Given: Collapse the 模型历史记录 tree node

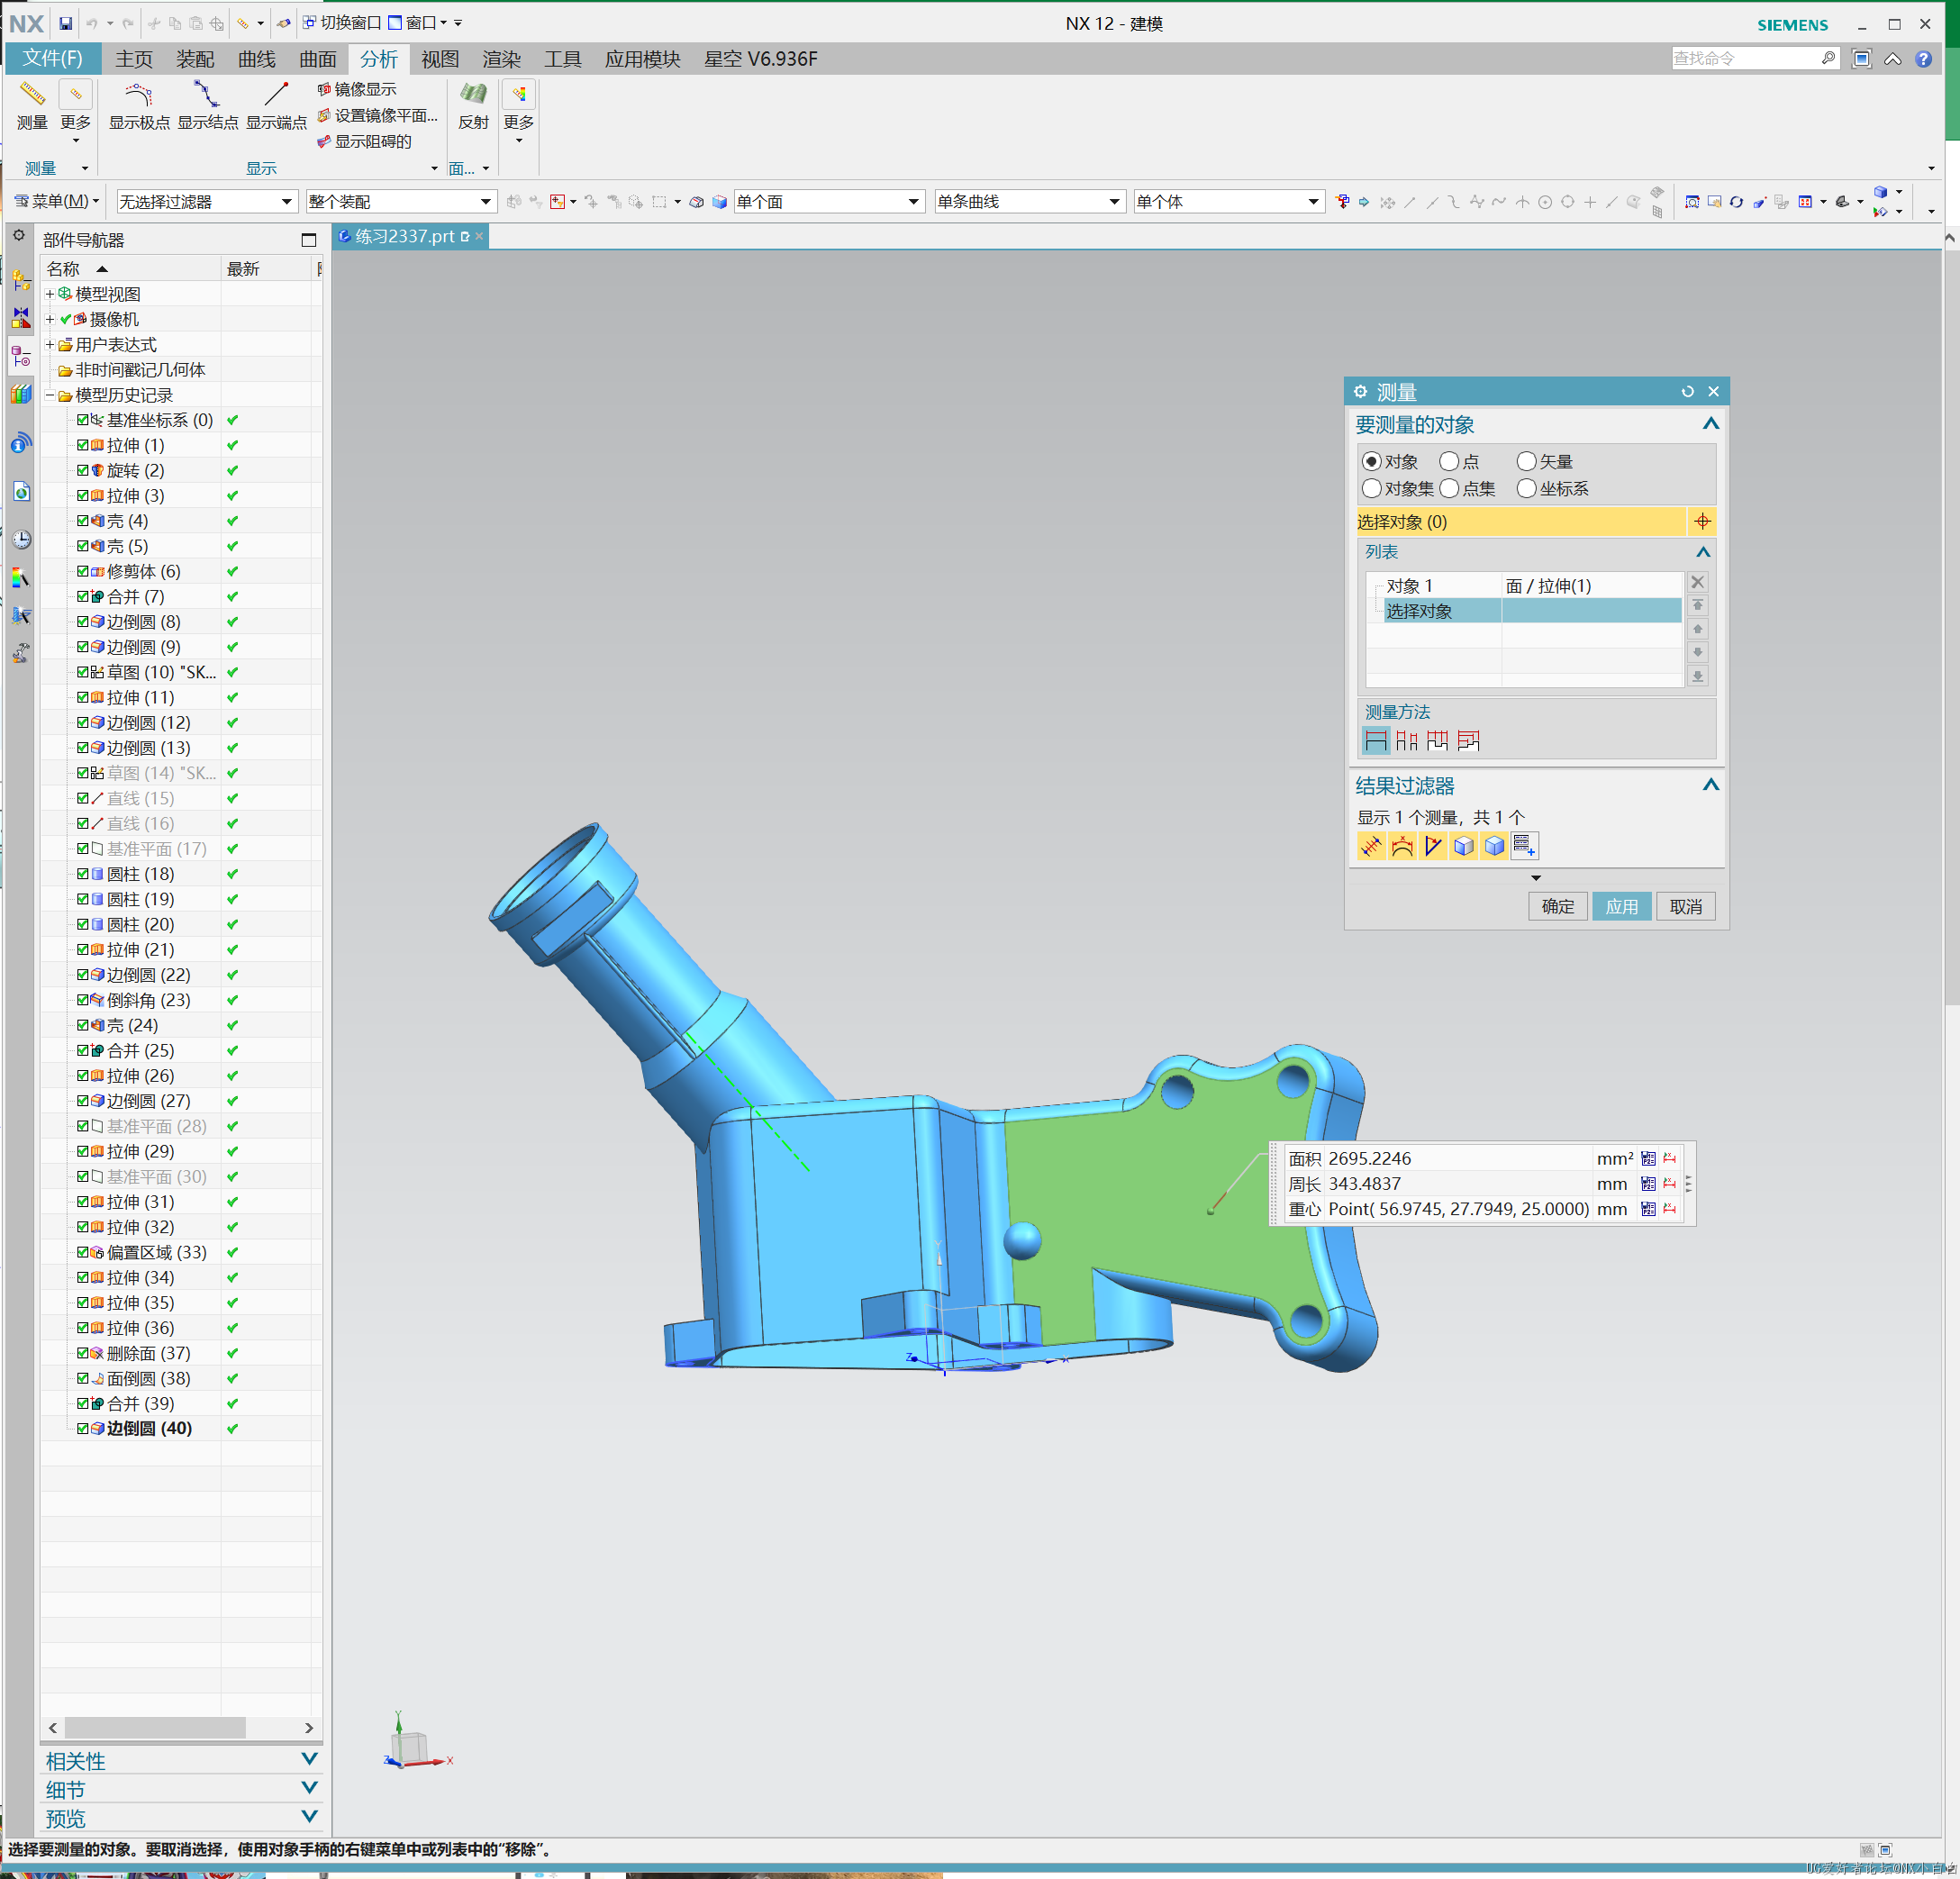Looking at the screenshot, I should (50, 395).
